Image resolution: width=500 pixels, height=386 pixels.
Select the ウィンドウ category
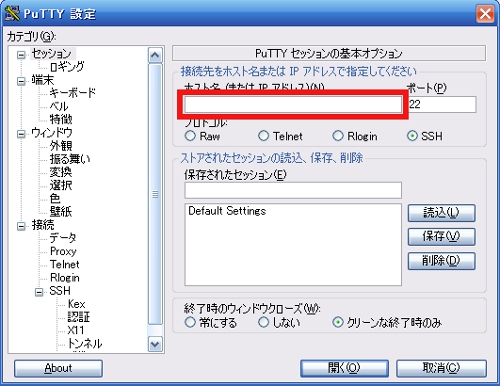(52, 133)
